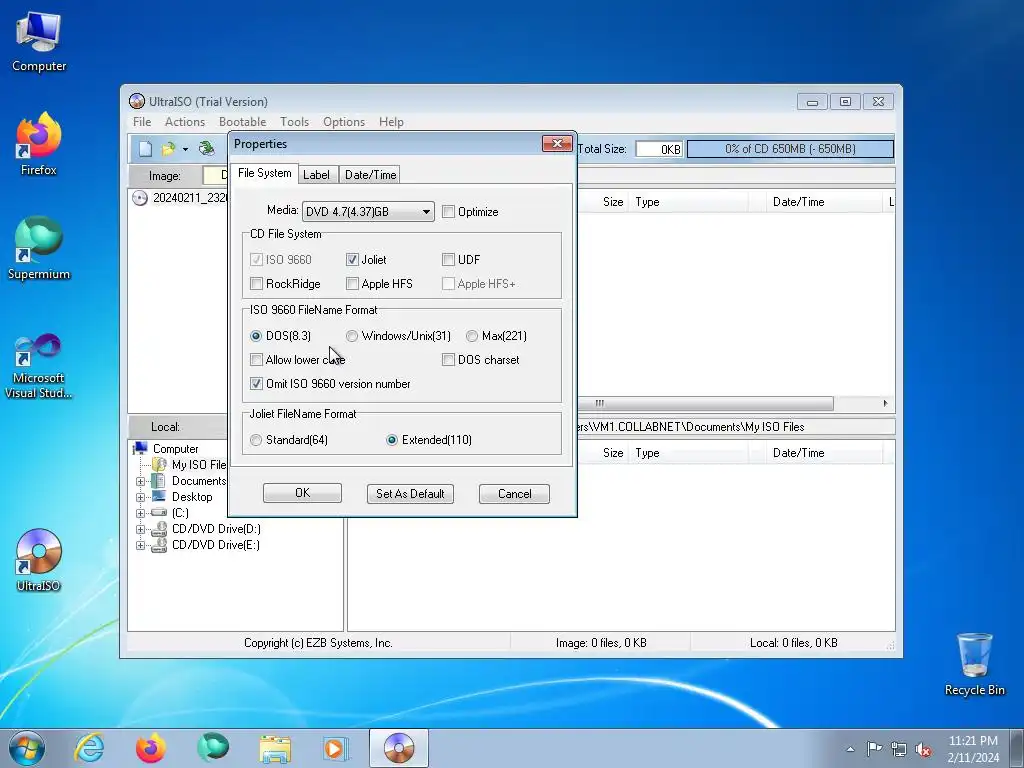Check Allow lower case option
Image resolution: width=1024 pixels, height=768 pixels.
[256, 360]
